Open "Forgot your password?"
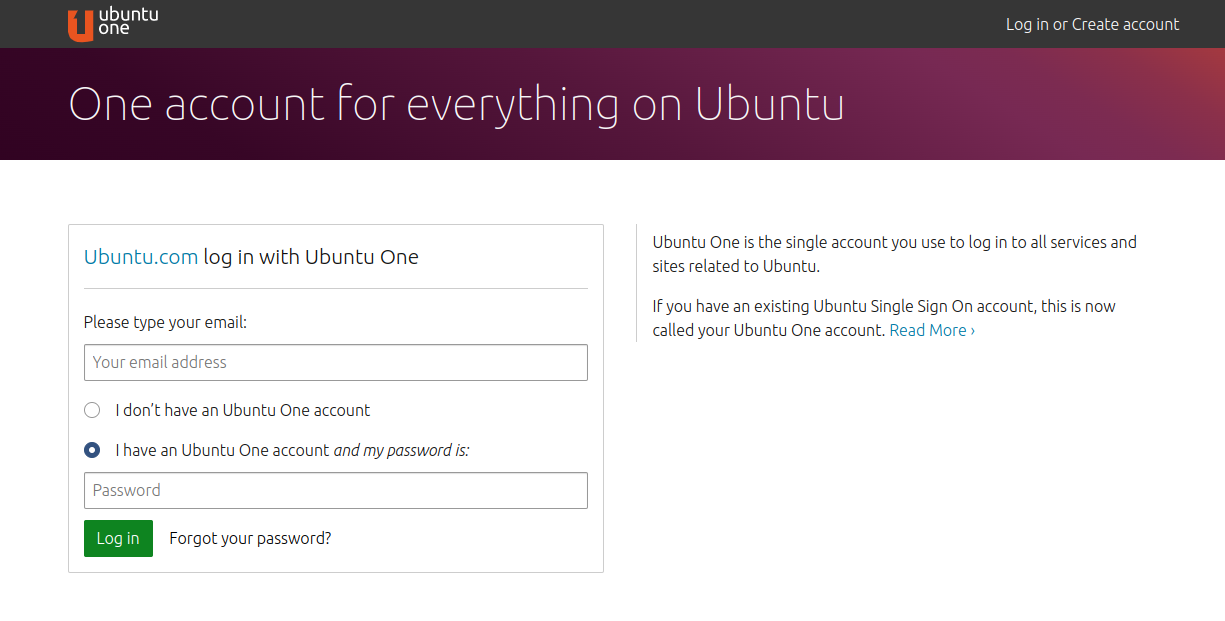 tap(249, 538)
